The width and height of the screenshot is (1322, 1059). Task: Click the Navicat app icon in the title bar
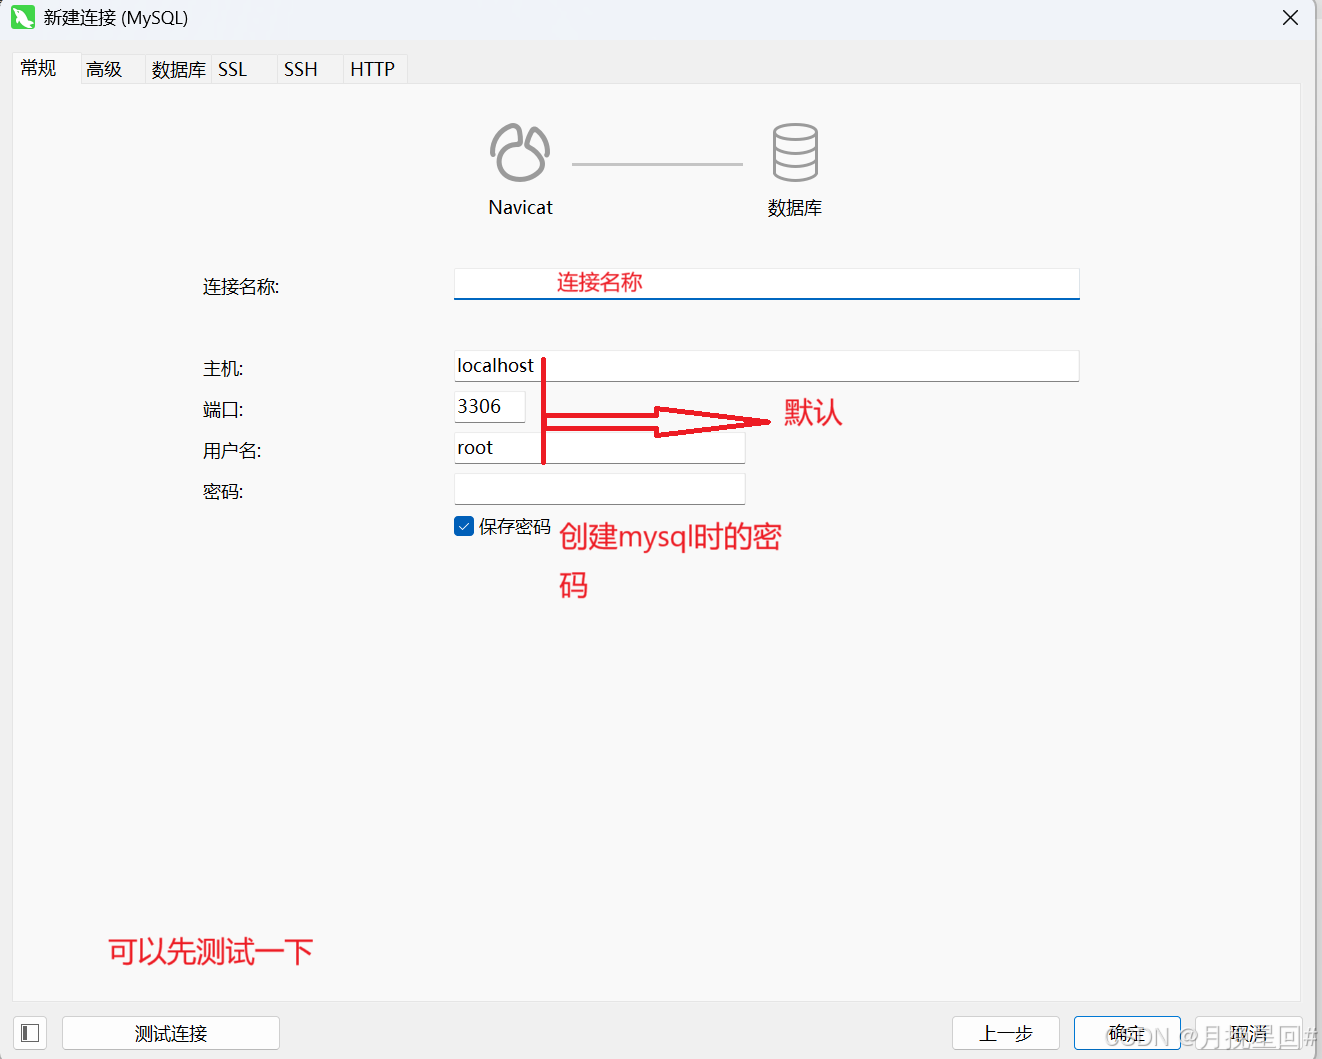(23, 17)
